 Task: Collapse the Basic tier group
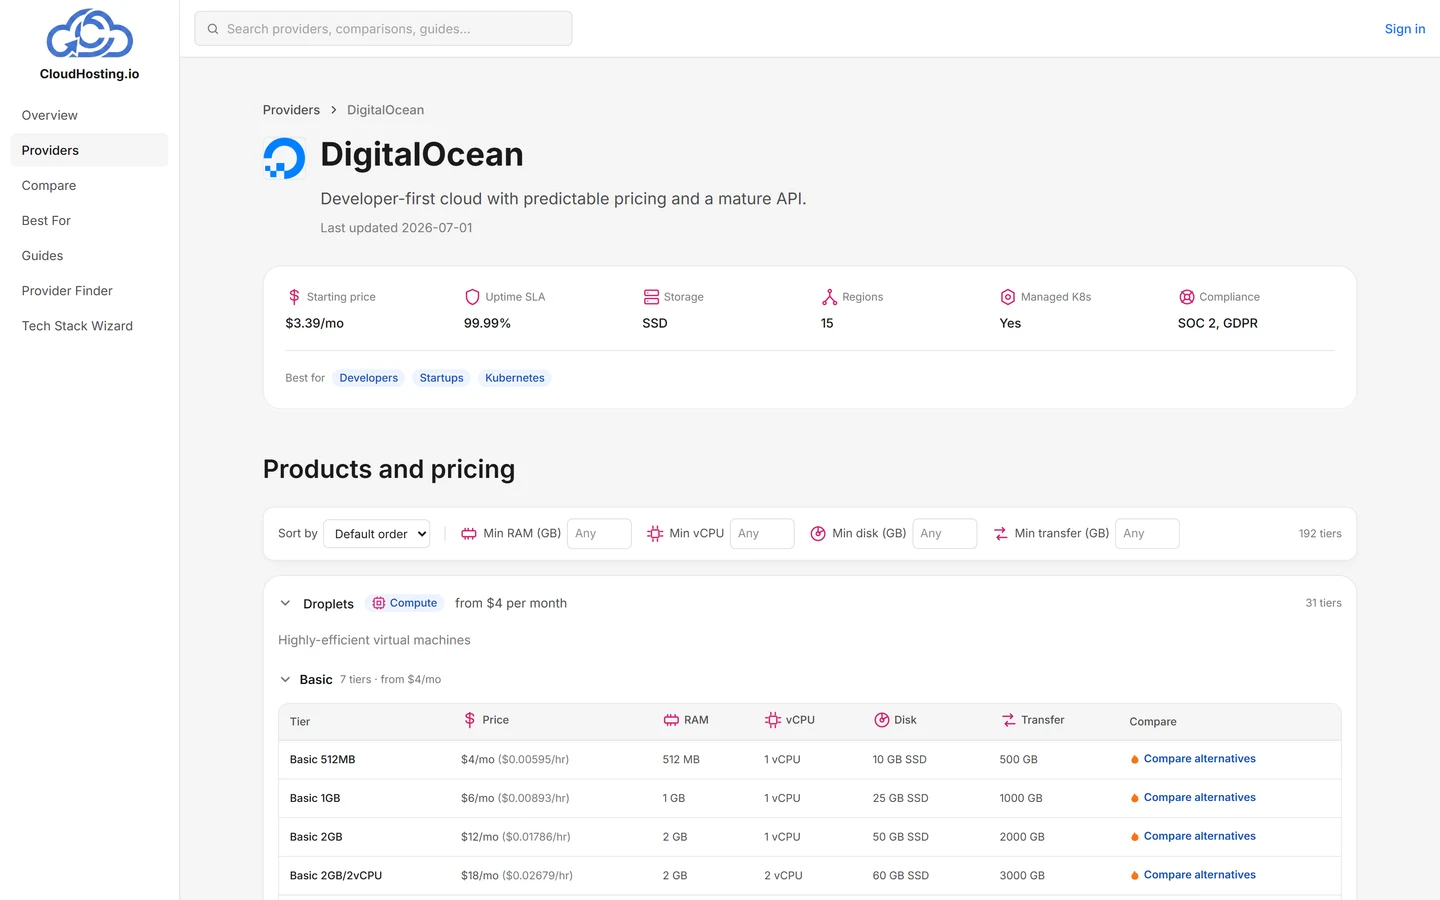coord(285,679)
